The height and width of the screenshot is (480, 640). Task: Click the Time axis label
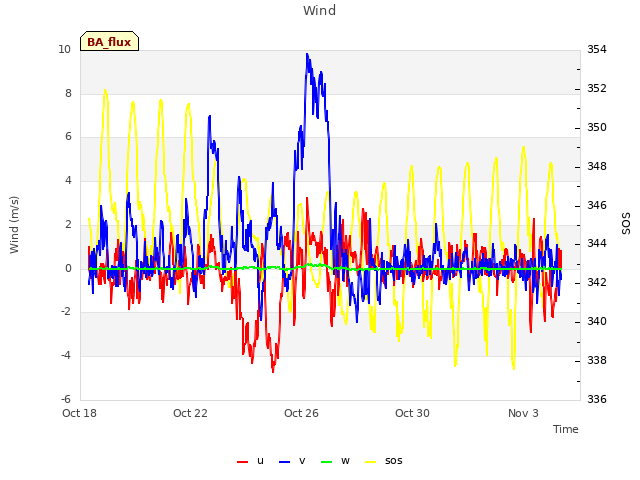566,429
